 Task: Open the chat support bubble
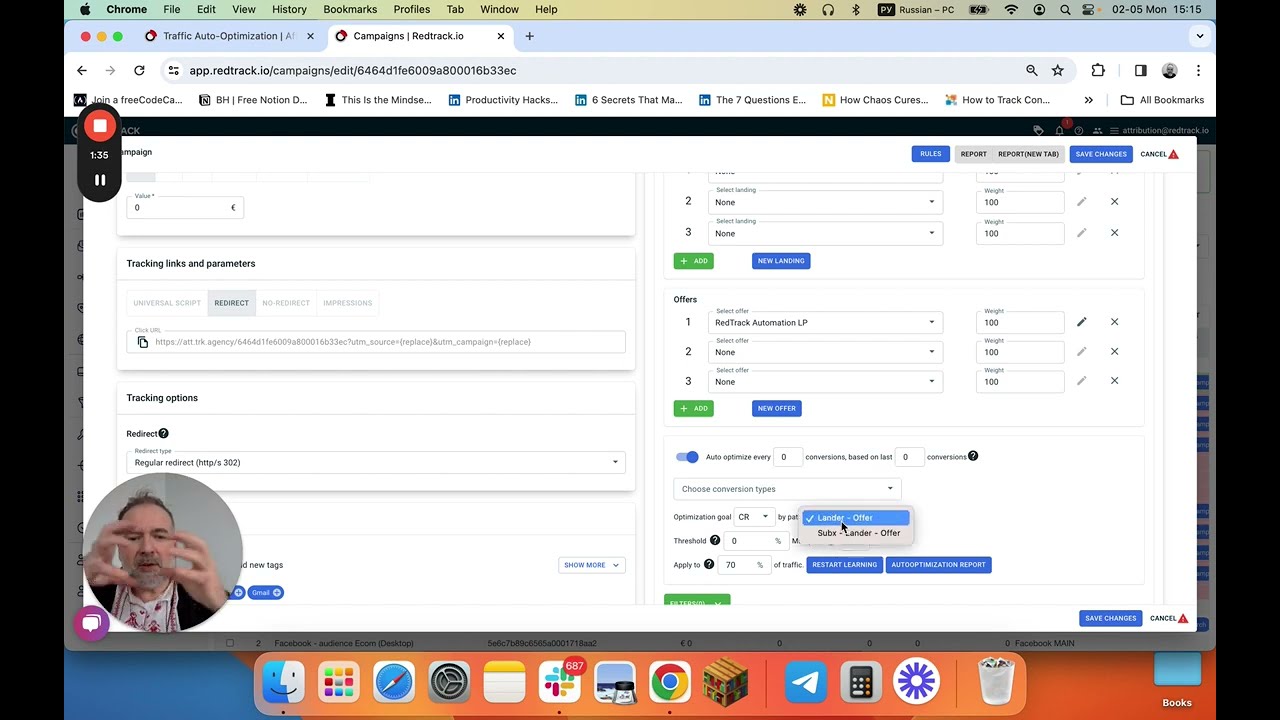click(91, 624)
